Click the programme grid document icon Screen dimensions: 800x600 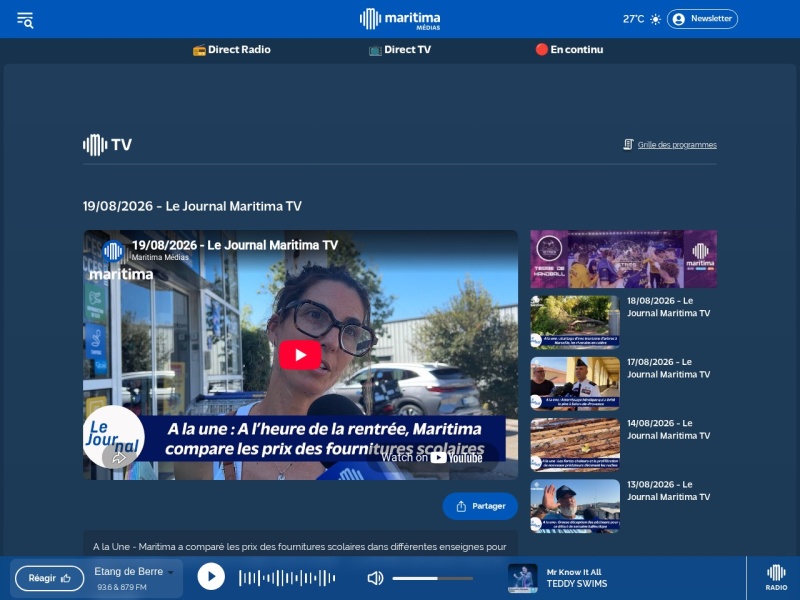tap(628, 144)
